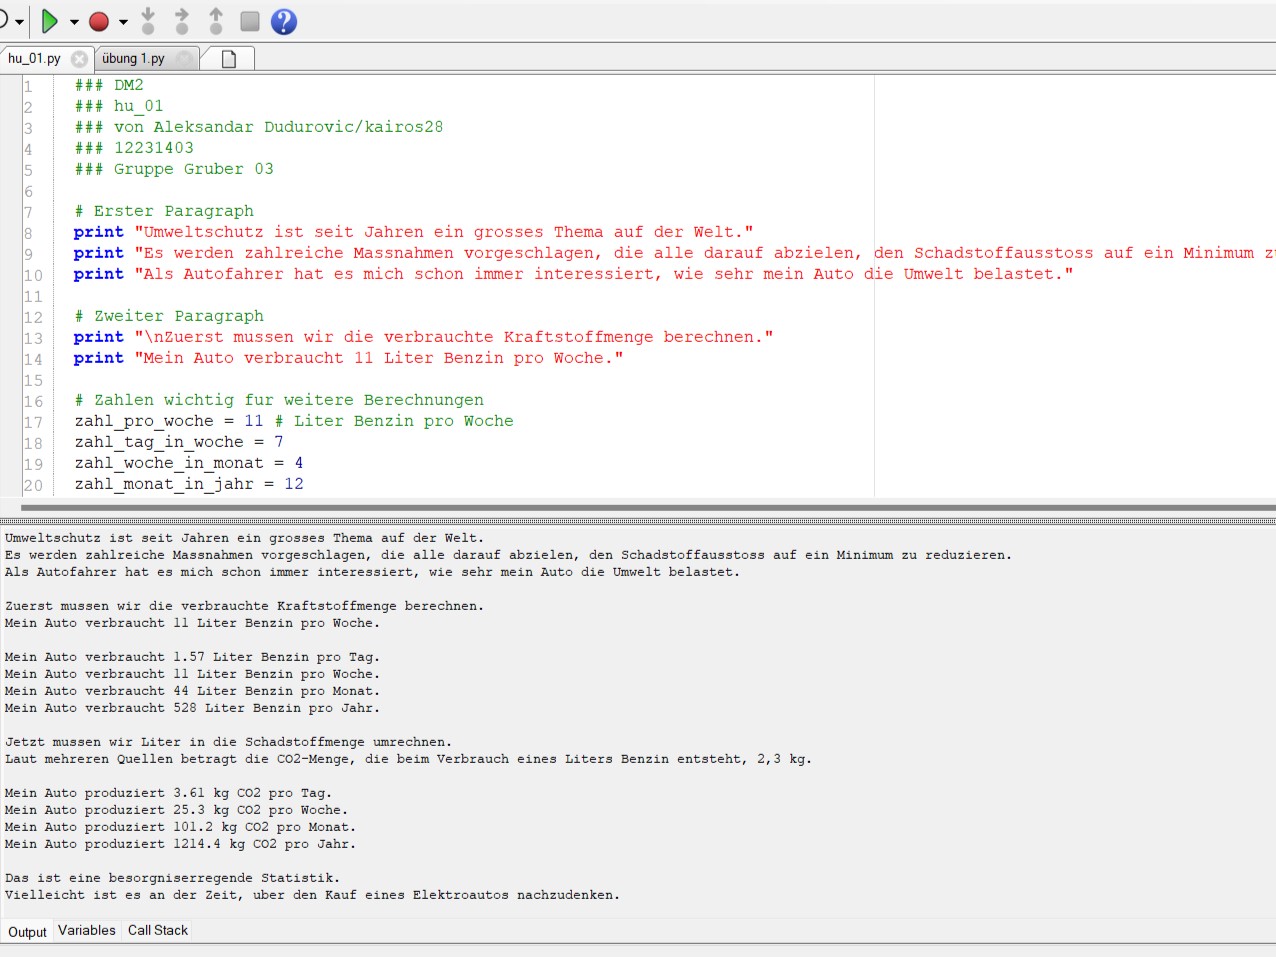Open the dropdown arrow next to the run button
The image size is (1276, 957).
[73, 22]
